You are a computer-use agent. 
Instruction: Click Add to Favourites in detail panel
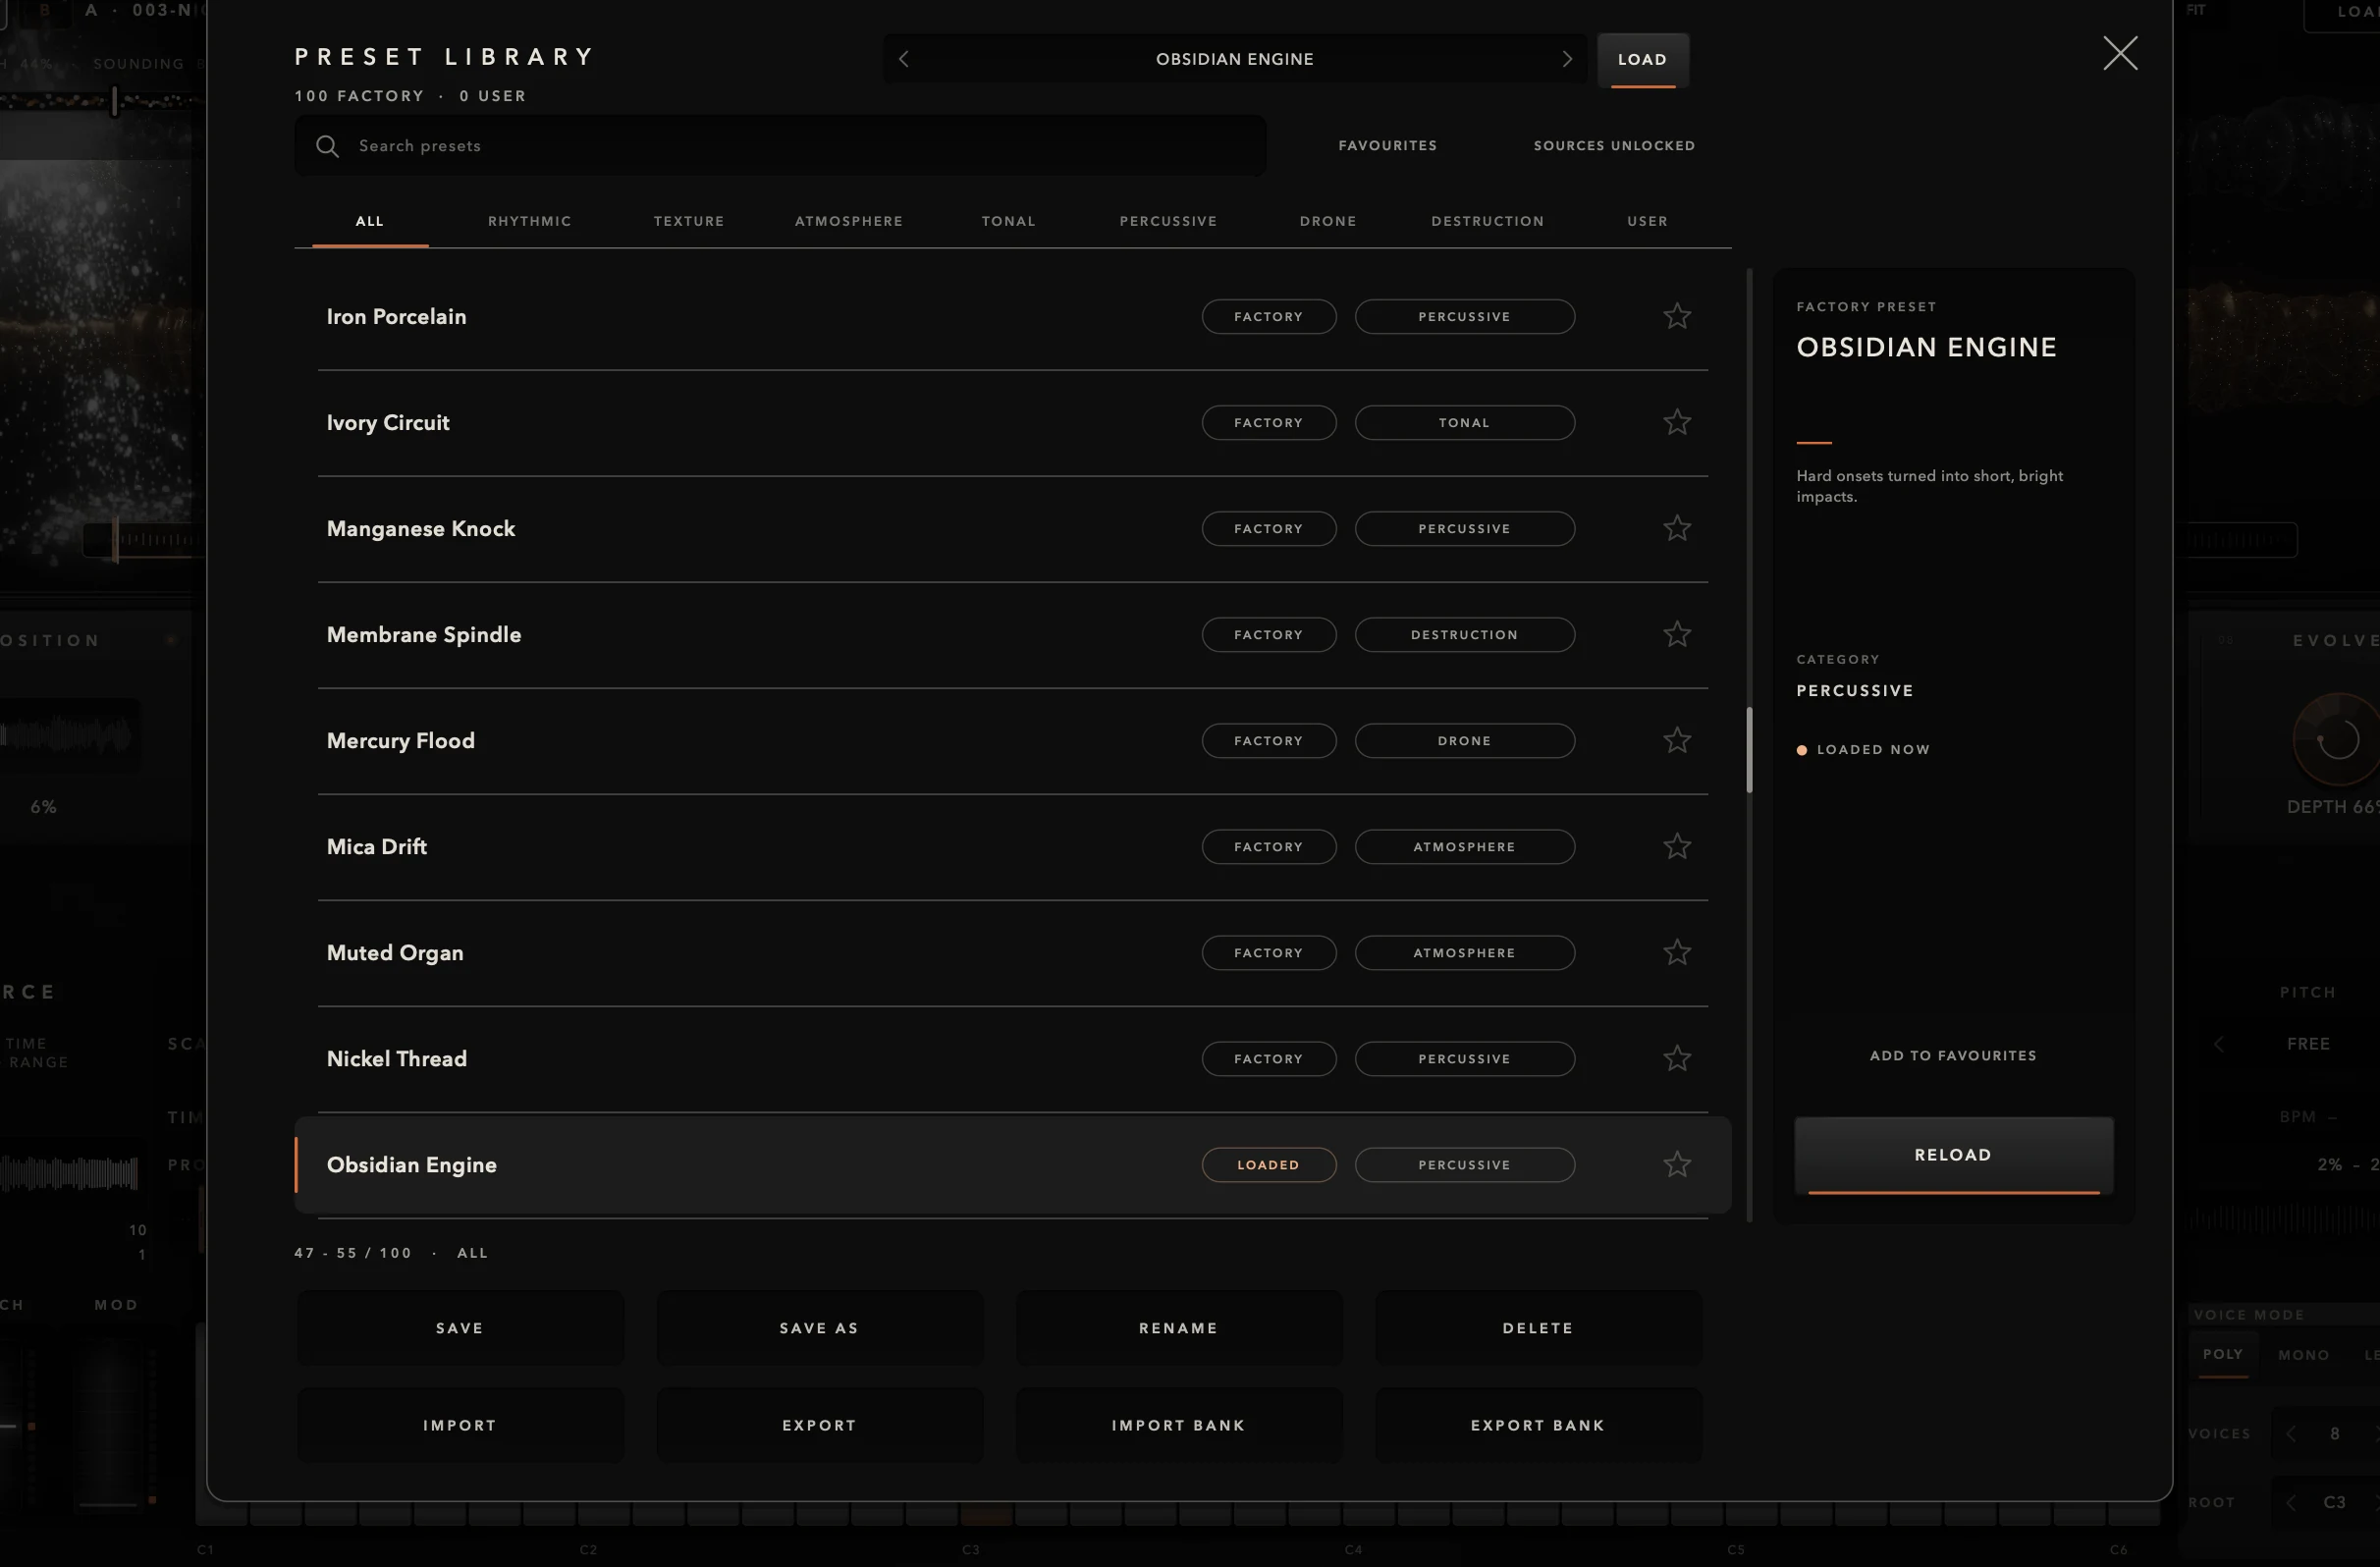(1953, 1055)
